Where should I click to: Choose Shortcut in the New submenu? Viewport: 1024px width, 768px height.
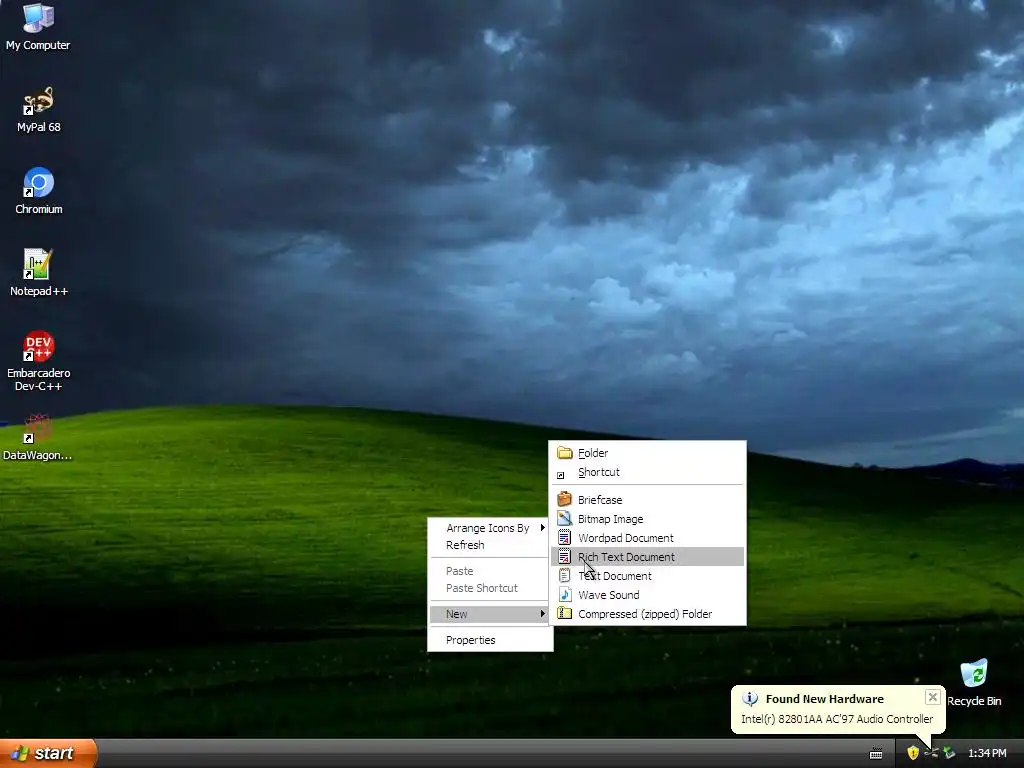coord(647,472)
